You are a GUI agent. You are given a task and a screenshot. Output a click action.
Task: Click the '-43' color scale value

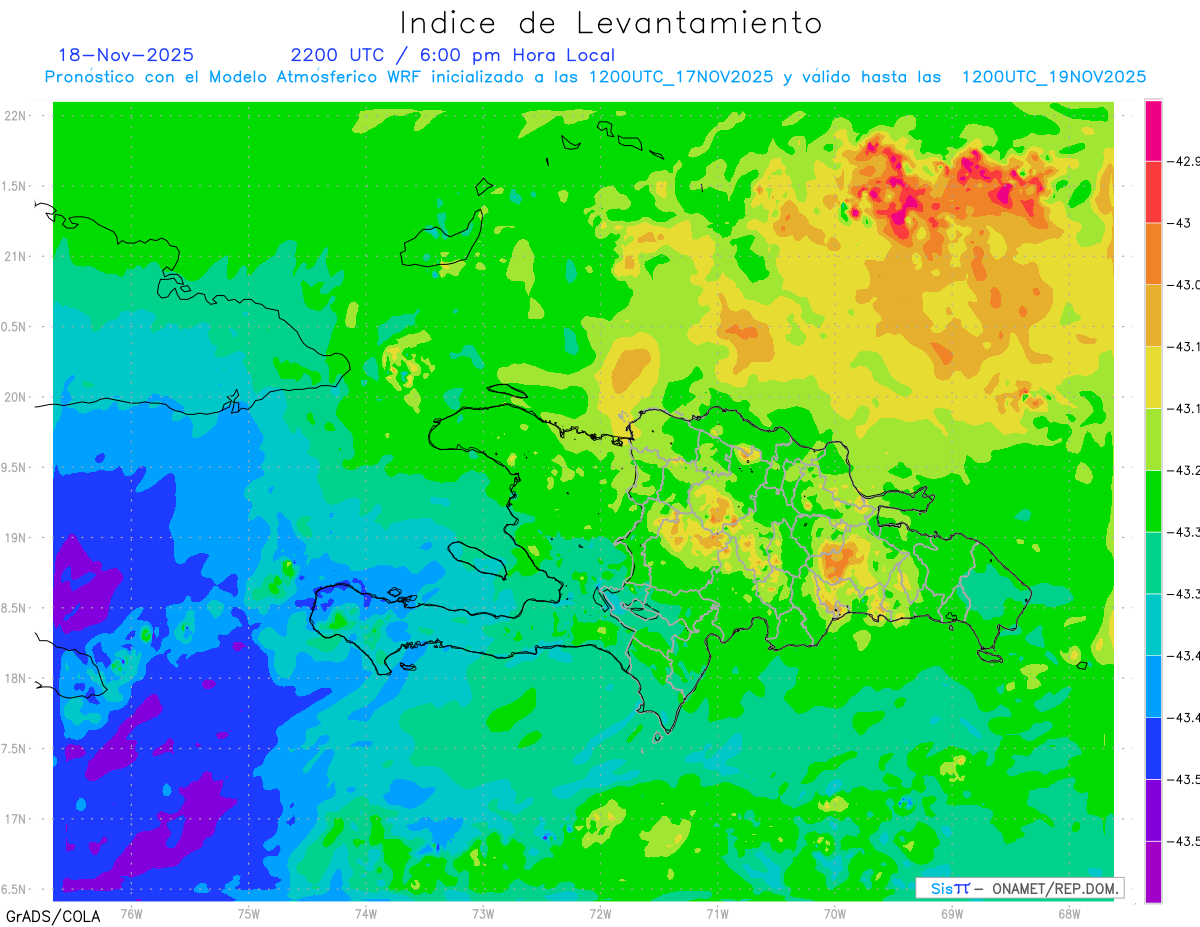[x=1181, y=223]
